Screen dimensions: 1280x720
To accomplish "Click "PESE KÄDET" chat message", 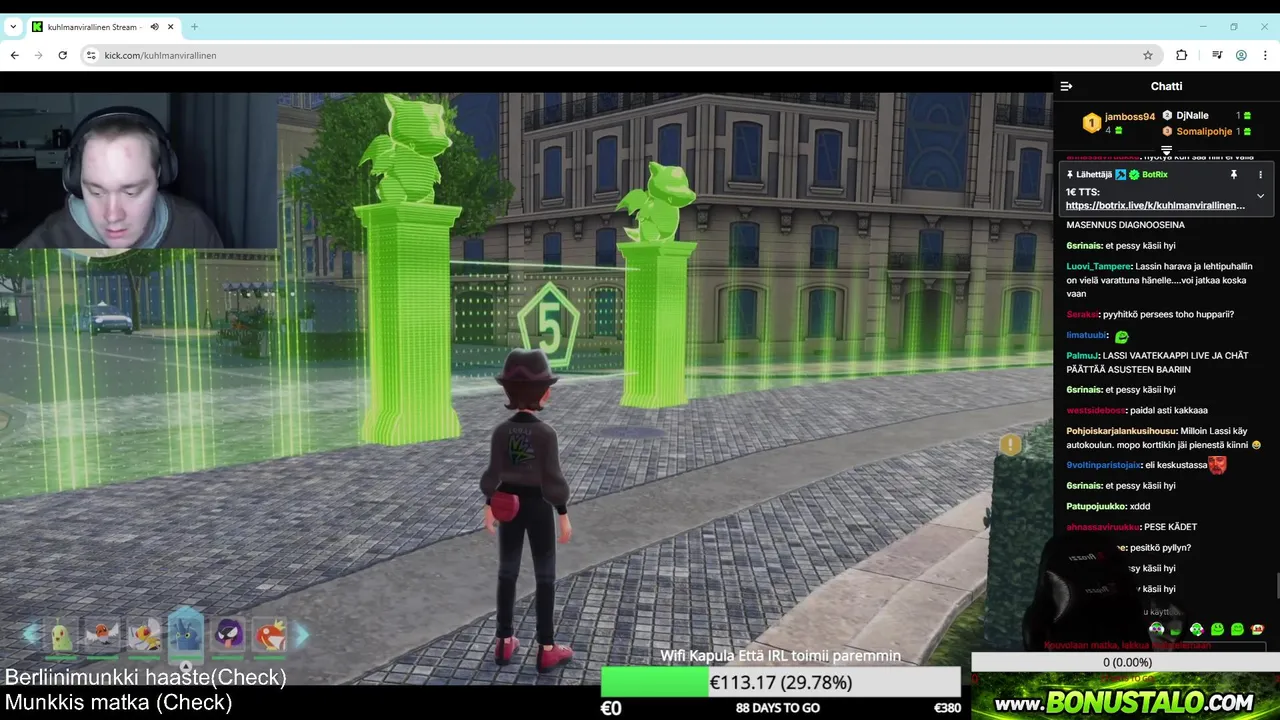I will 1170,527.
